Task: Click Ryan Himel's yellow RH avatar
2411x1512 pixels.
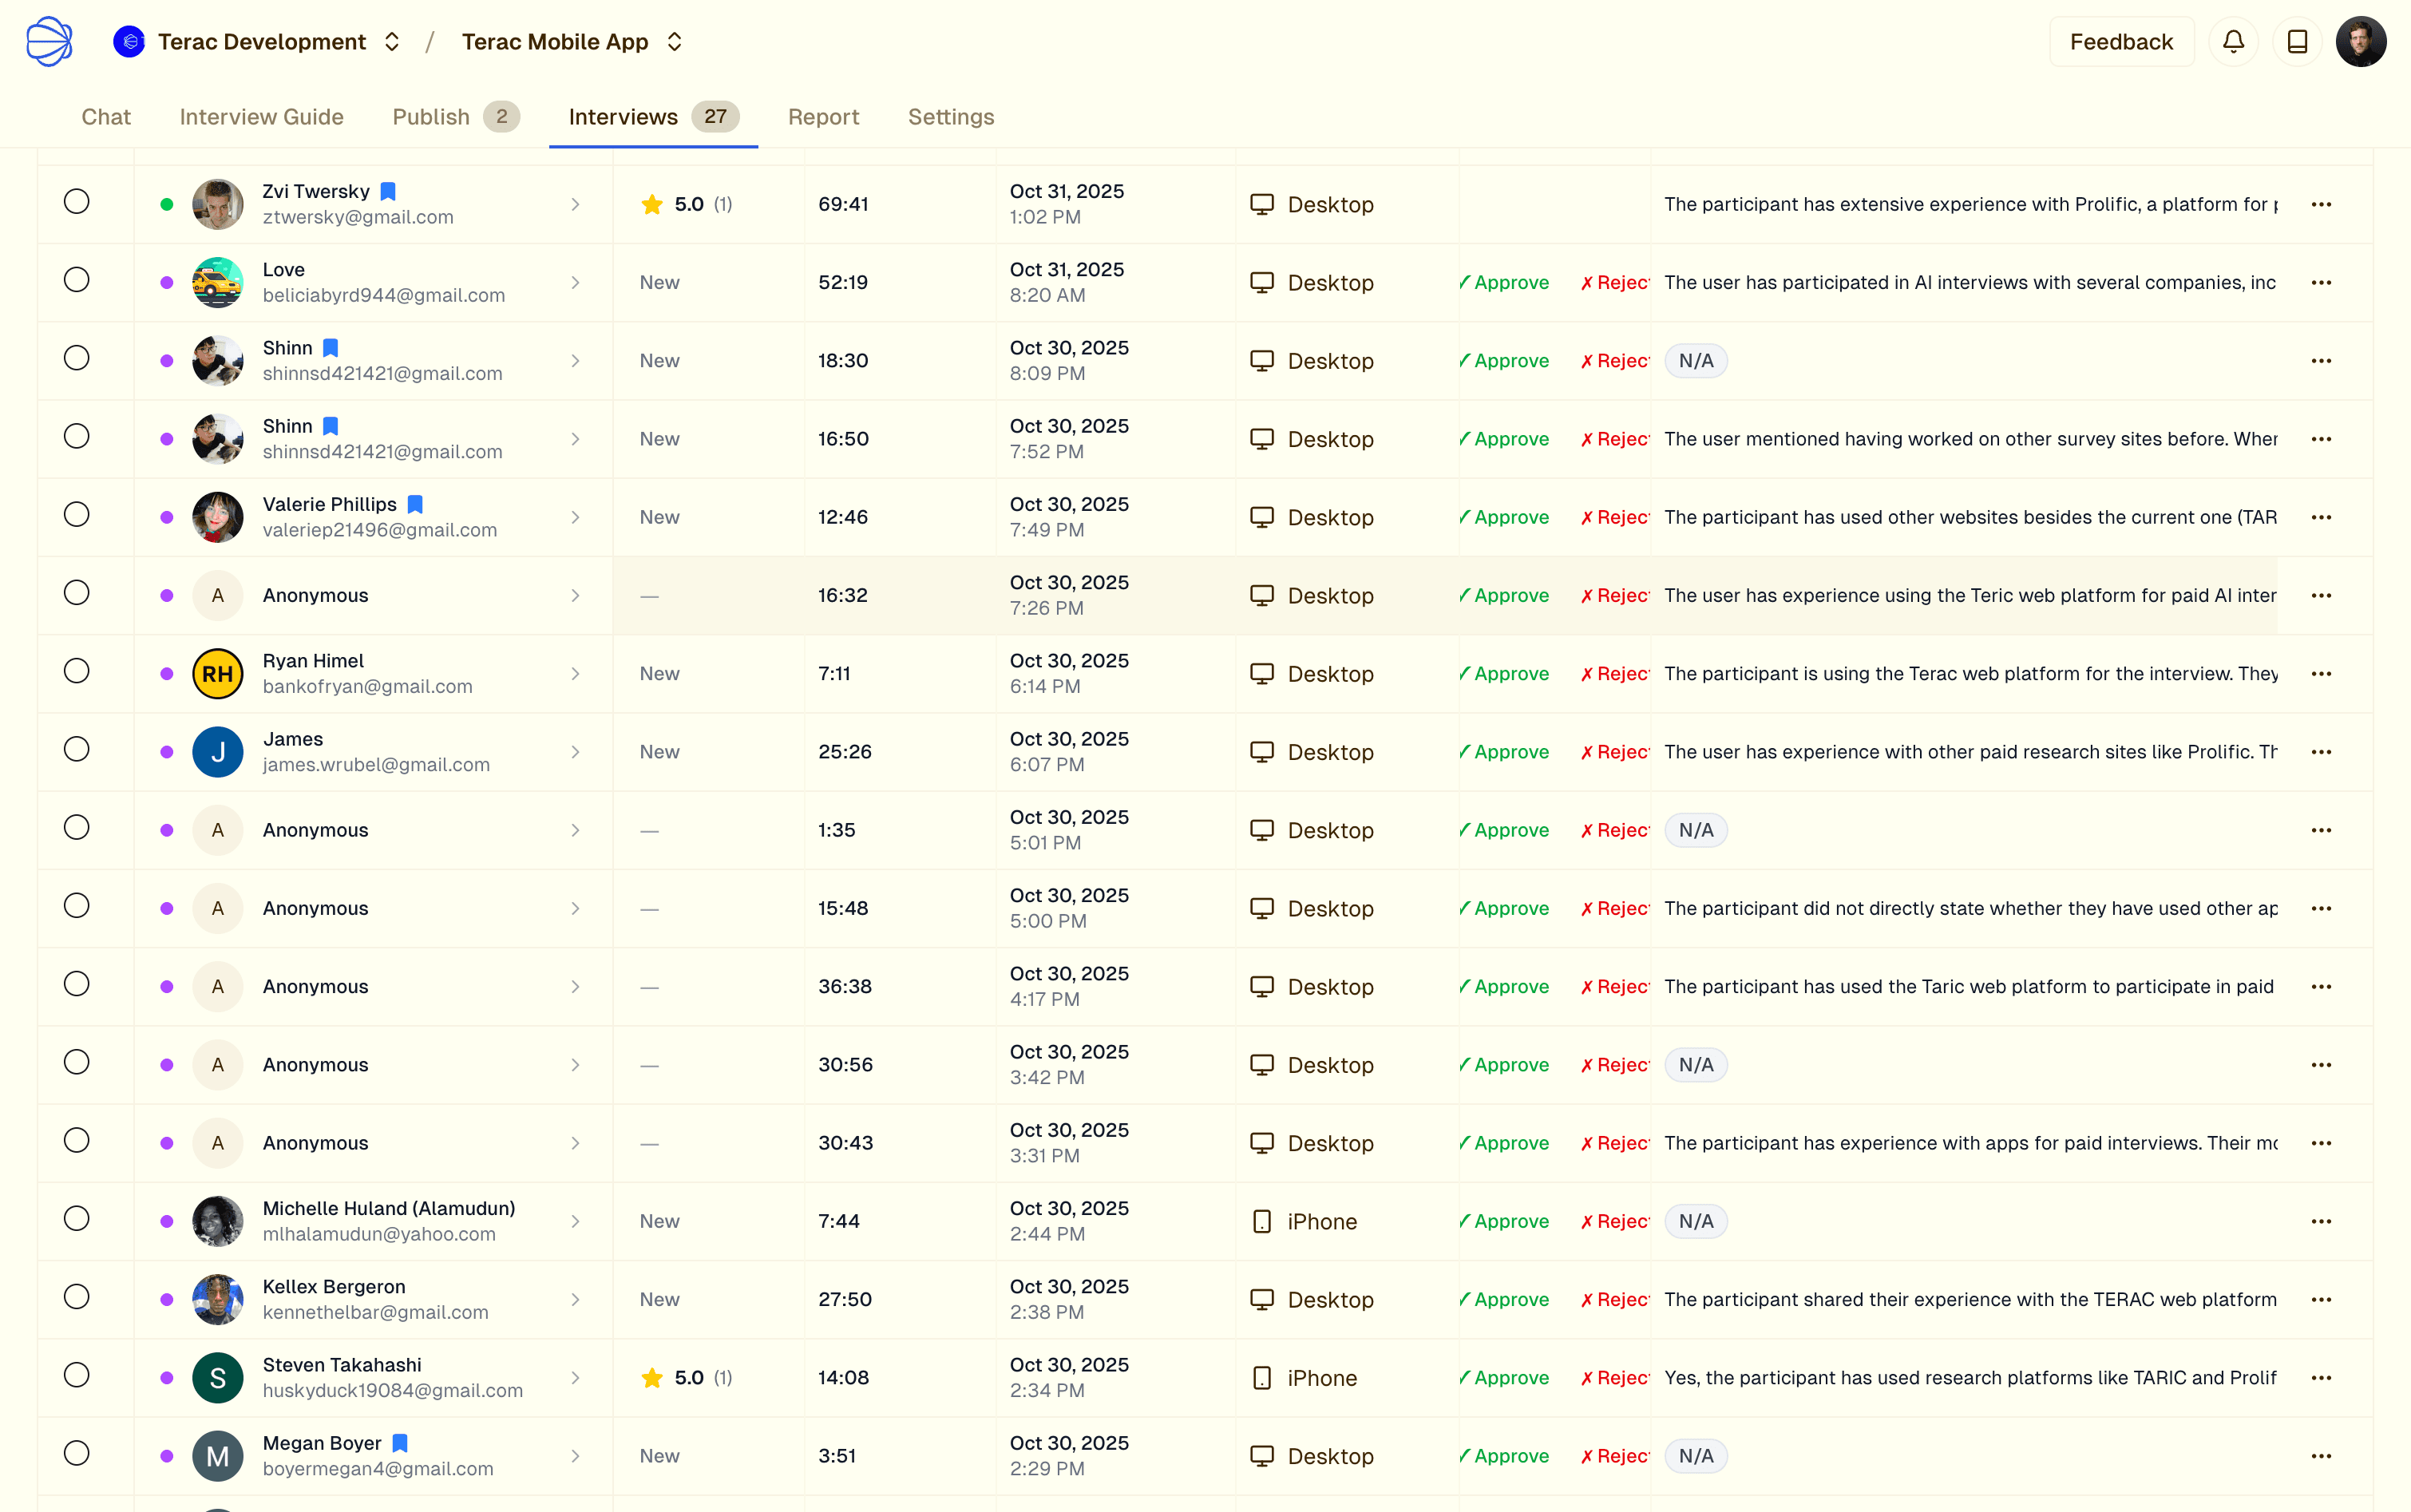Action: [x=218, y=673]
